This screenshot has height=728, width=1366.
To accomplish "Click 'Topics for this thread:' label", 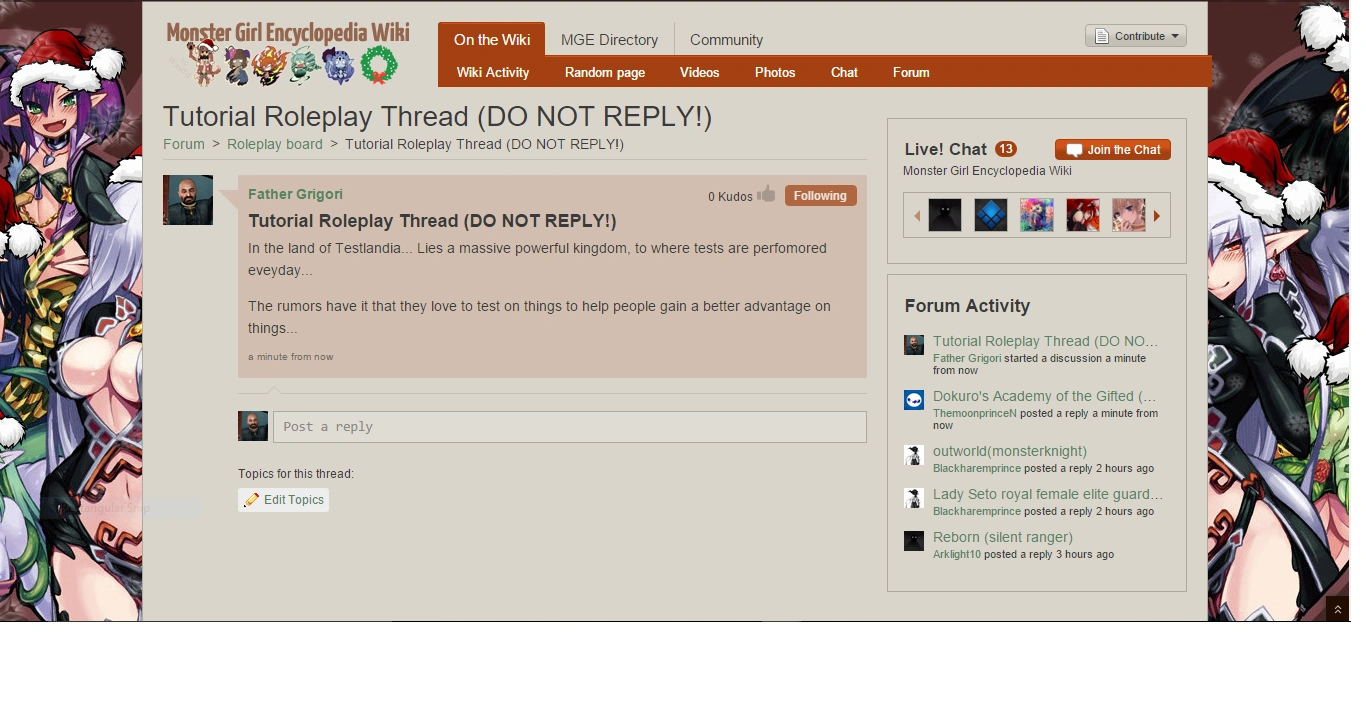I will (x=296, y=474).
